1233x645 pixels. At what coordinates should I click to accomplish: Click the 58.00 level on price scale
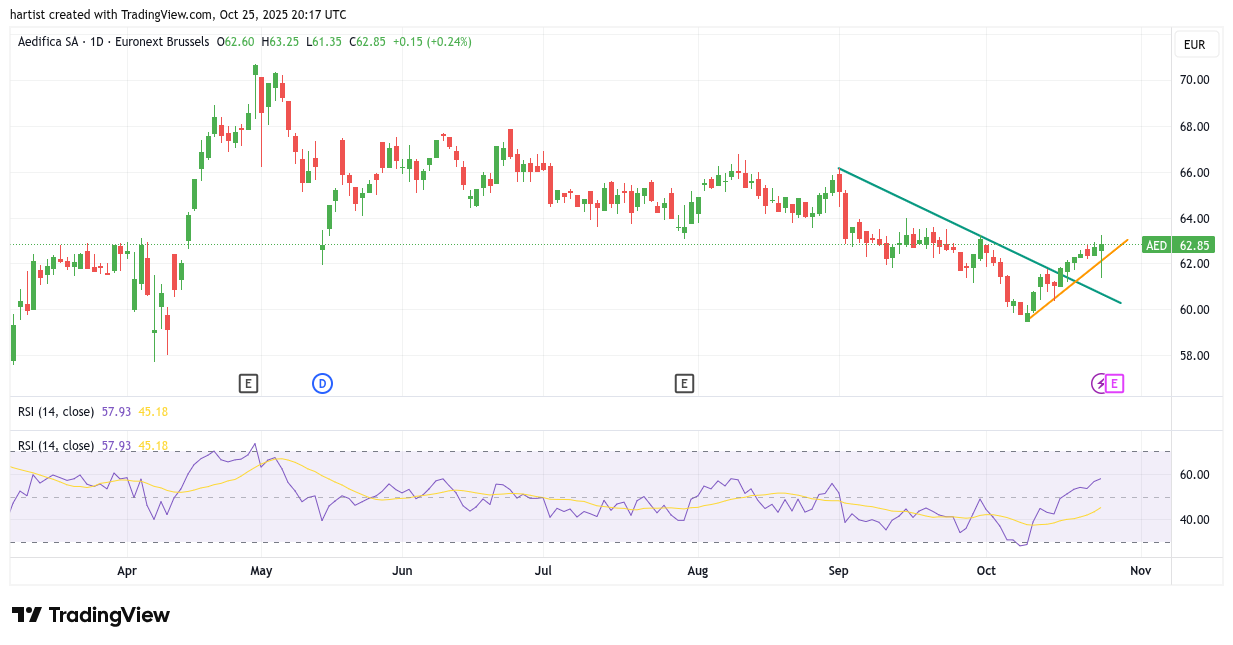tap(1195, 356)
